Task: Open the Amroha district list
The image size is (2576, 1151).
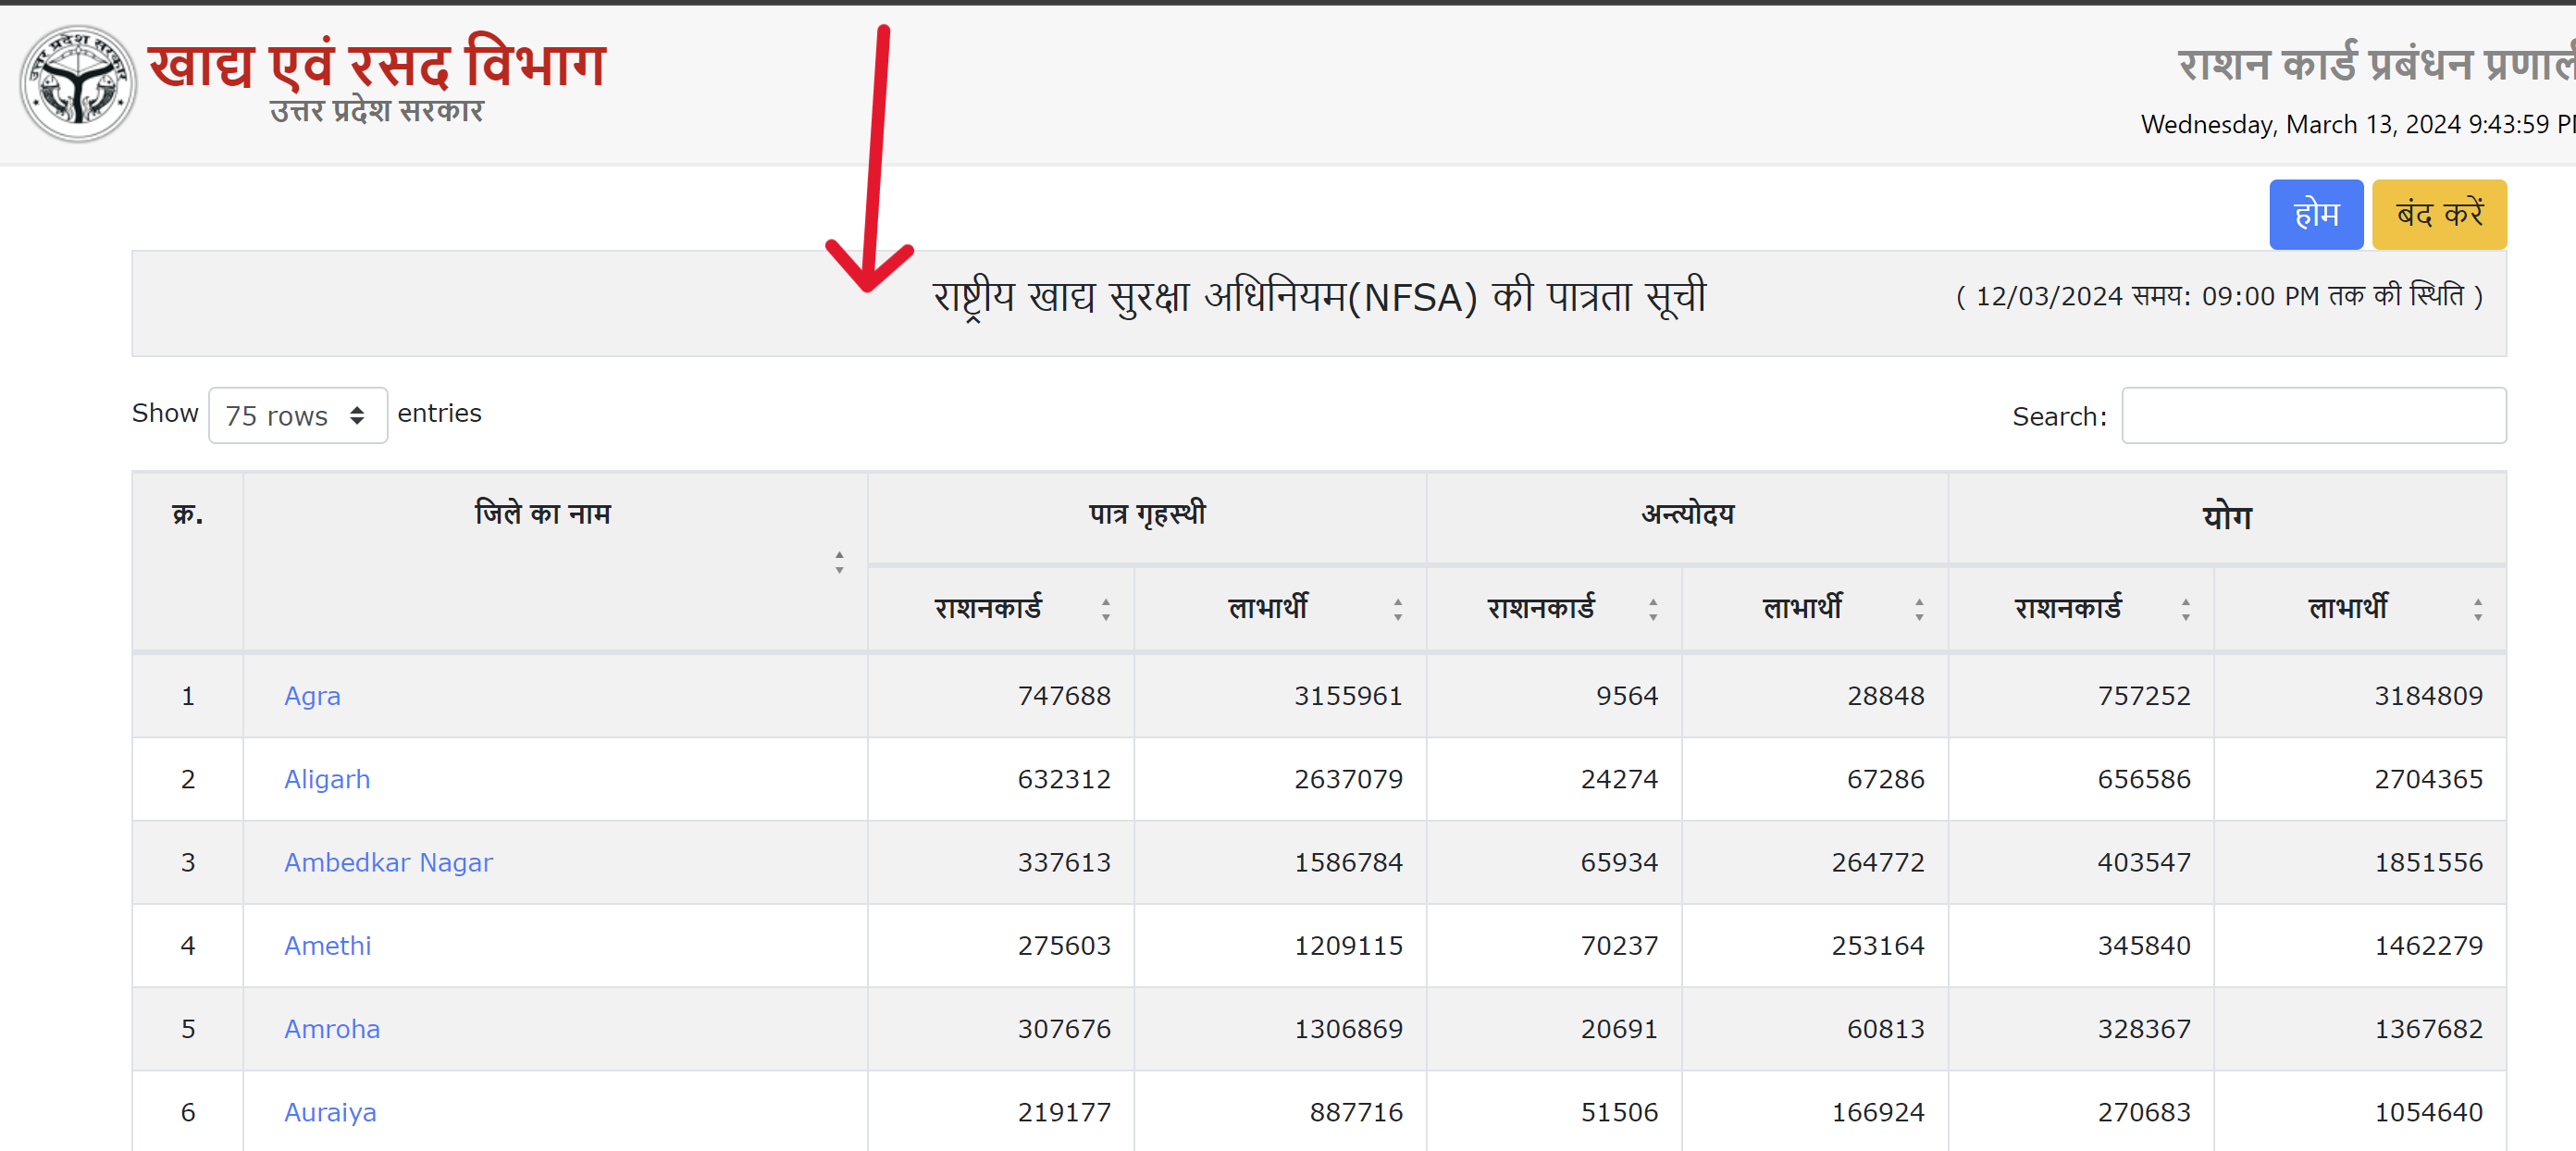Action: point(332,1028)
